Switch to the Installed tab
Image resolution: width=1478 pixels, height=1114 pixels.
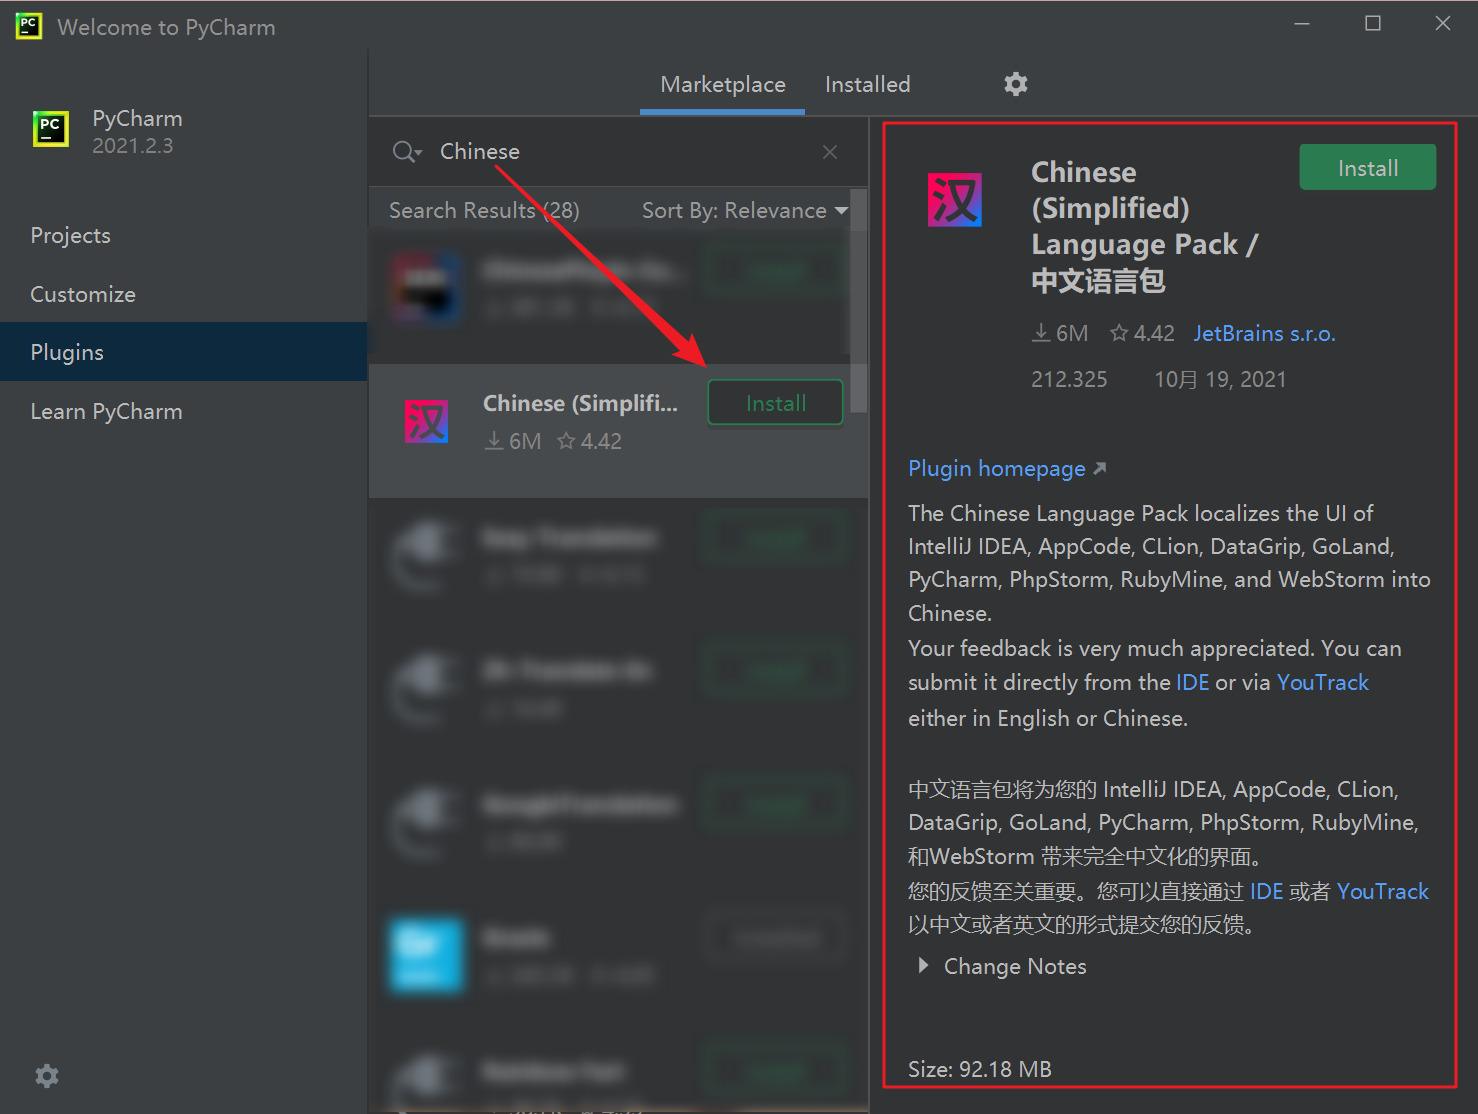tap(867, 85)
